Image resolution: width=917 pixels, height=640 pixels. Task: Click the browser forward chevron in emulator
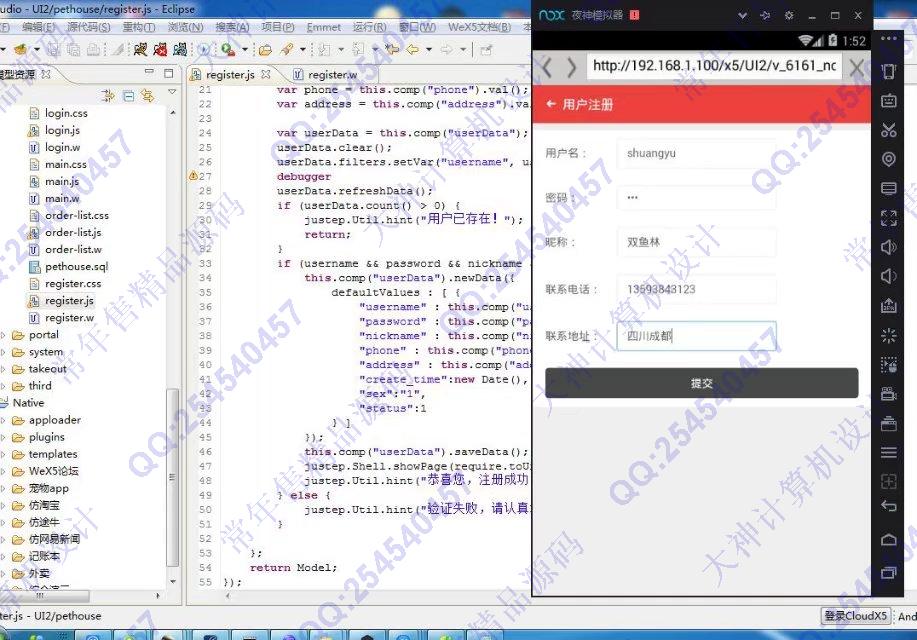point(571,67)
